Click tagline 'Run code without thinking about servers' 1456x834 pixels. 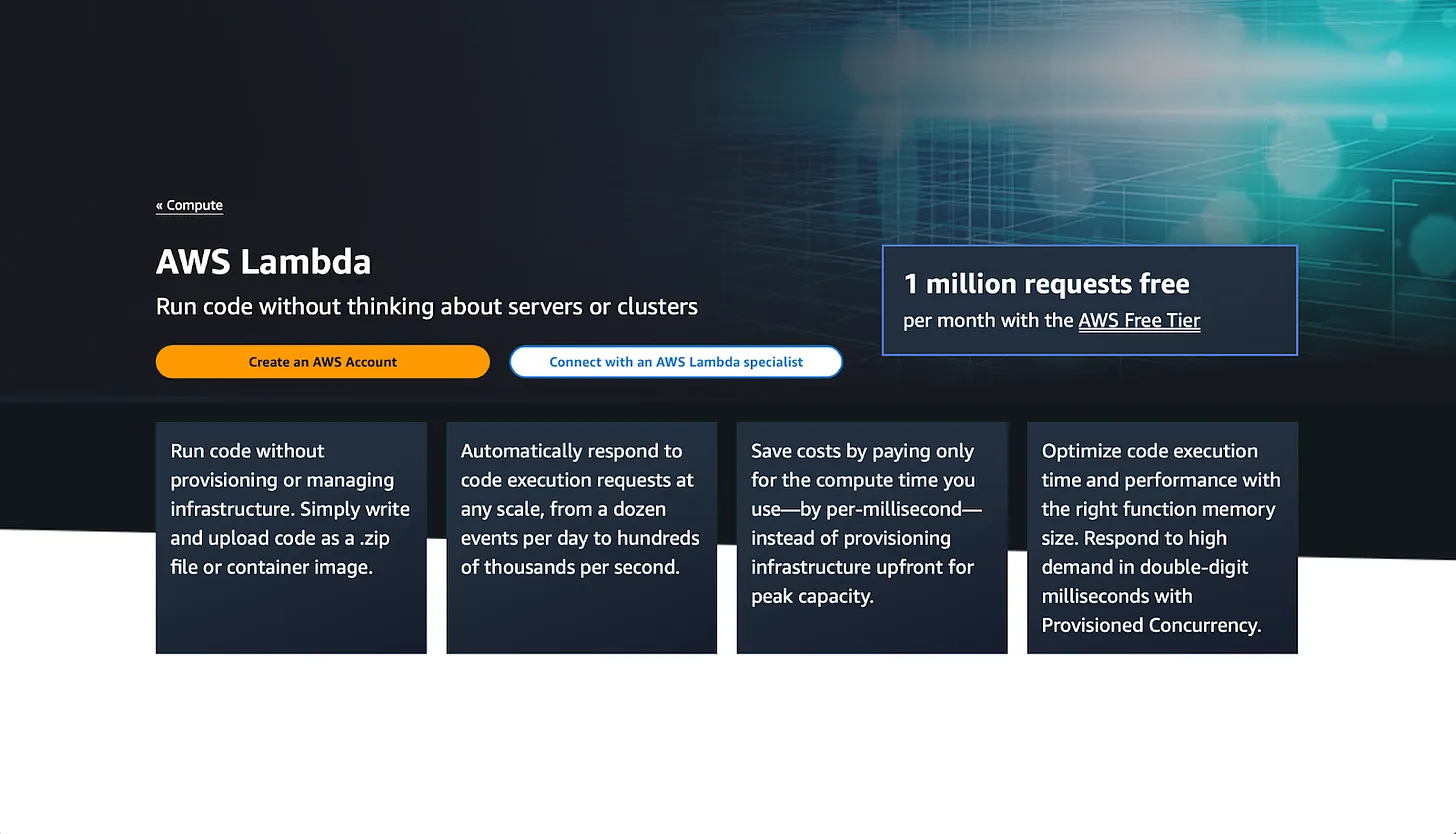[427, 306]
